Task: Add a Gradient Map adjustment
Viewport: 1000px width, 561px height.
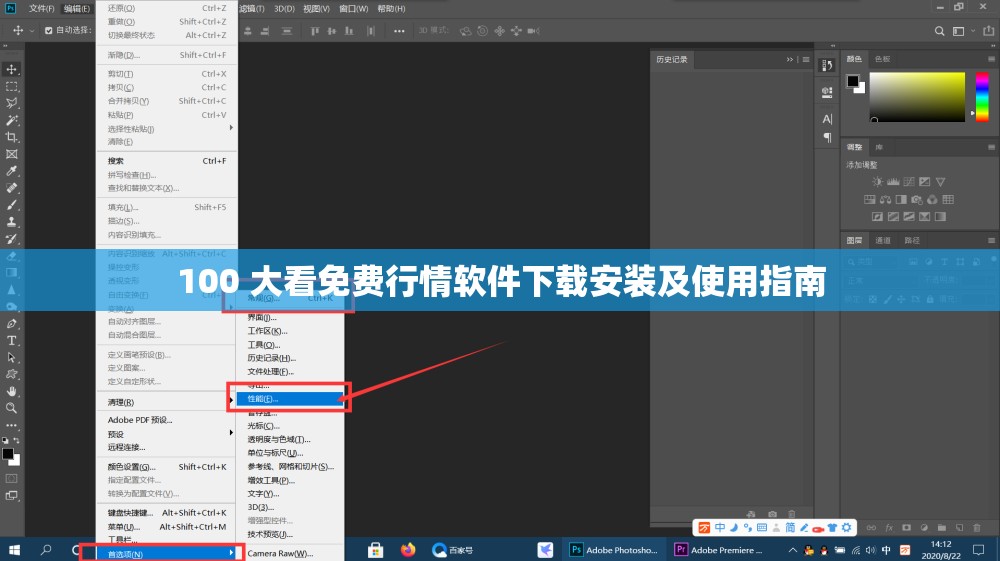Action: (x=940, y=217)
